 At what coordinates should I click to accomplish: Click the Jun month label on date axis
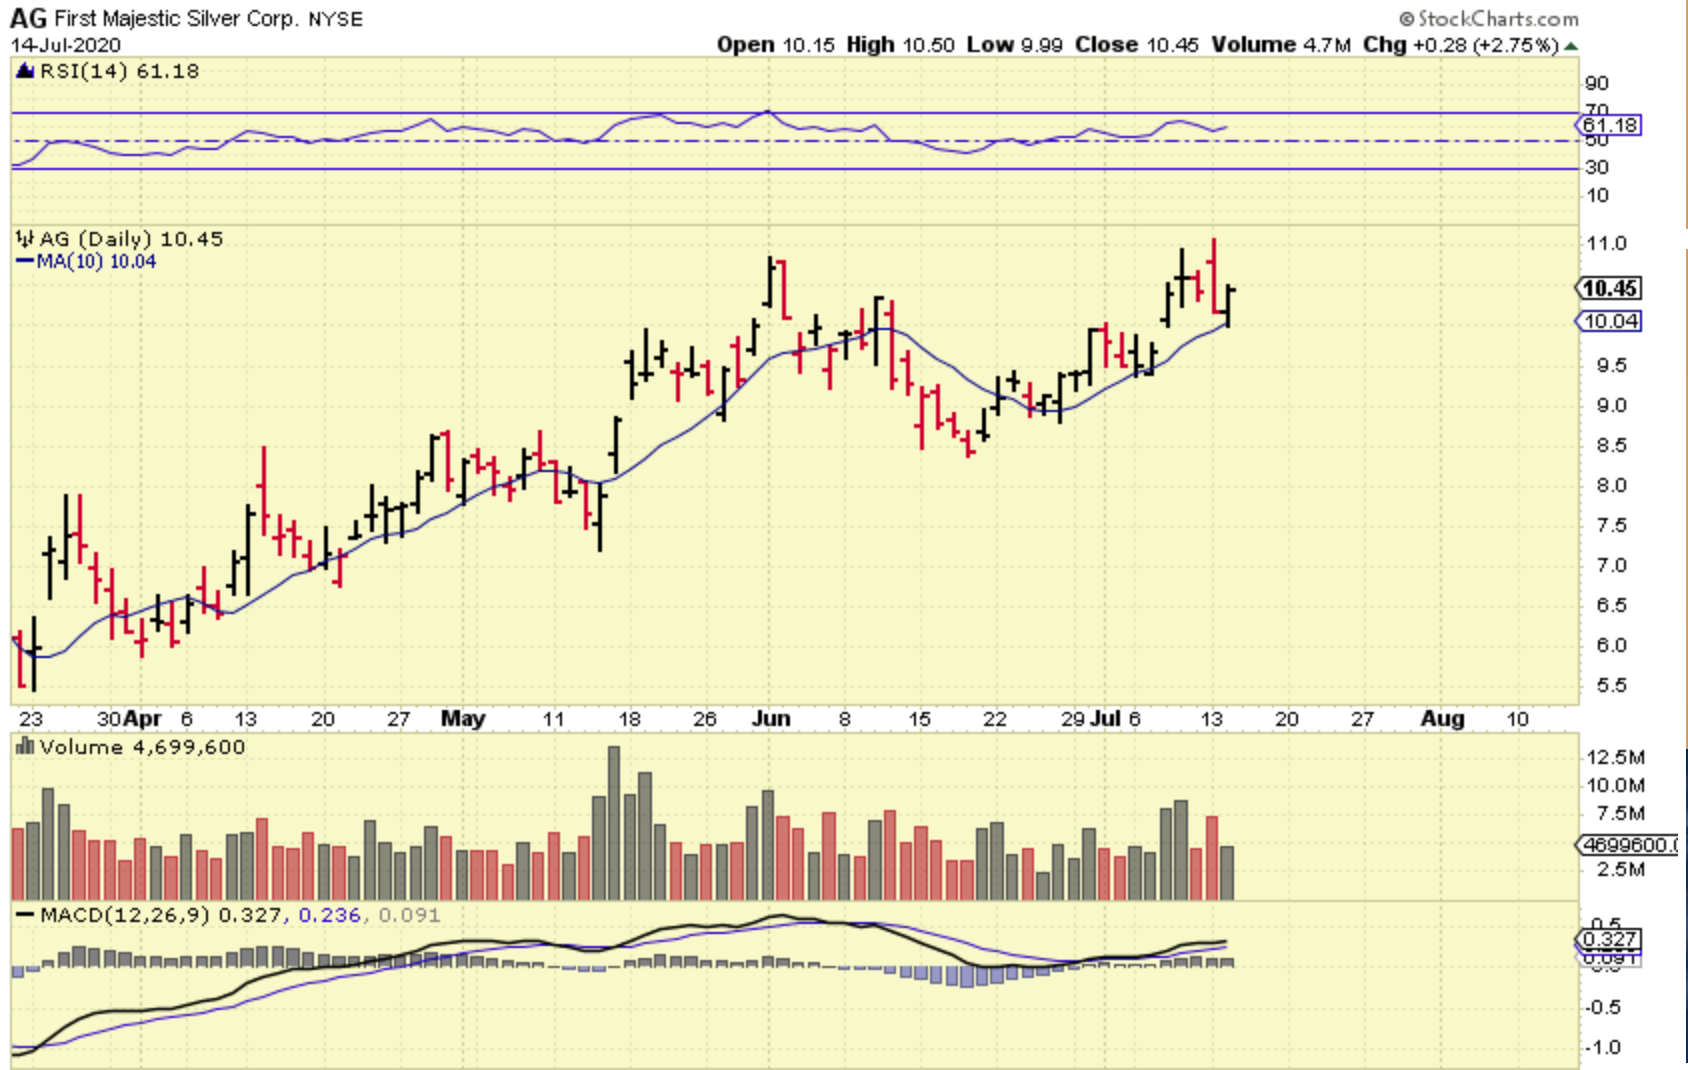click(771, 718)
